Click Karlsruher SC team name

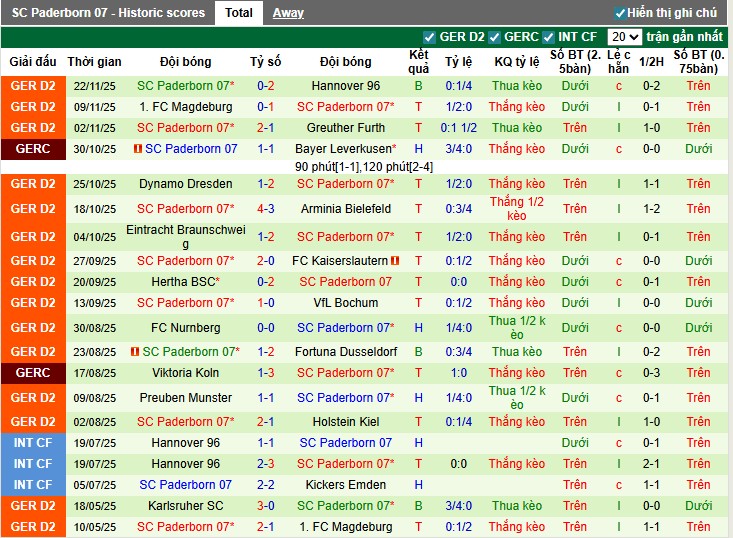(186, 506)
